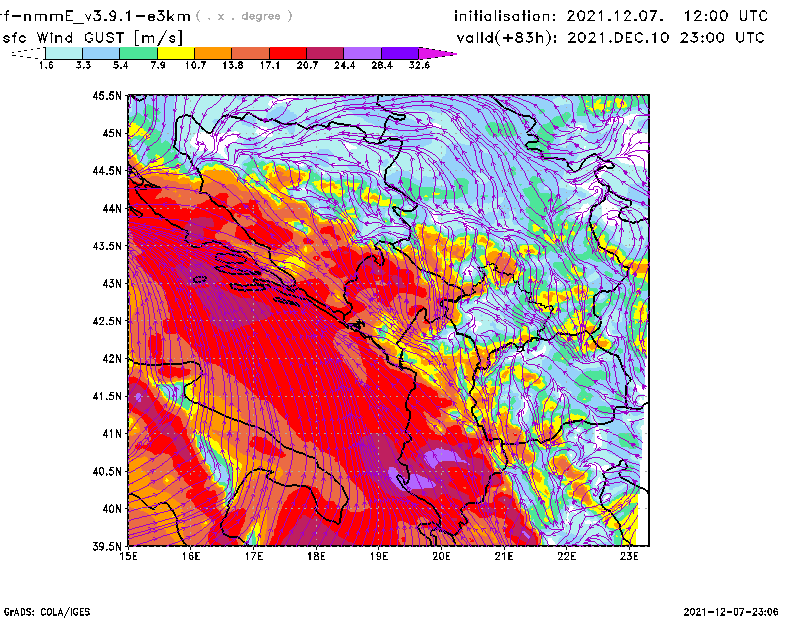Click the '( . x . degree )' resolution text
Screen dimensions: 800x618
(244, 16)
